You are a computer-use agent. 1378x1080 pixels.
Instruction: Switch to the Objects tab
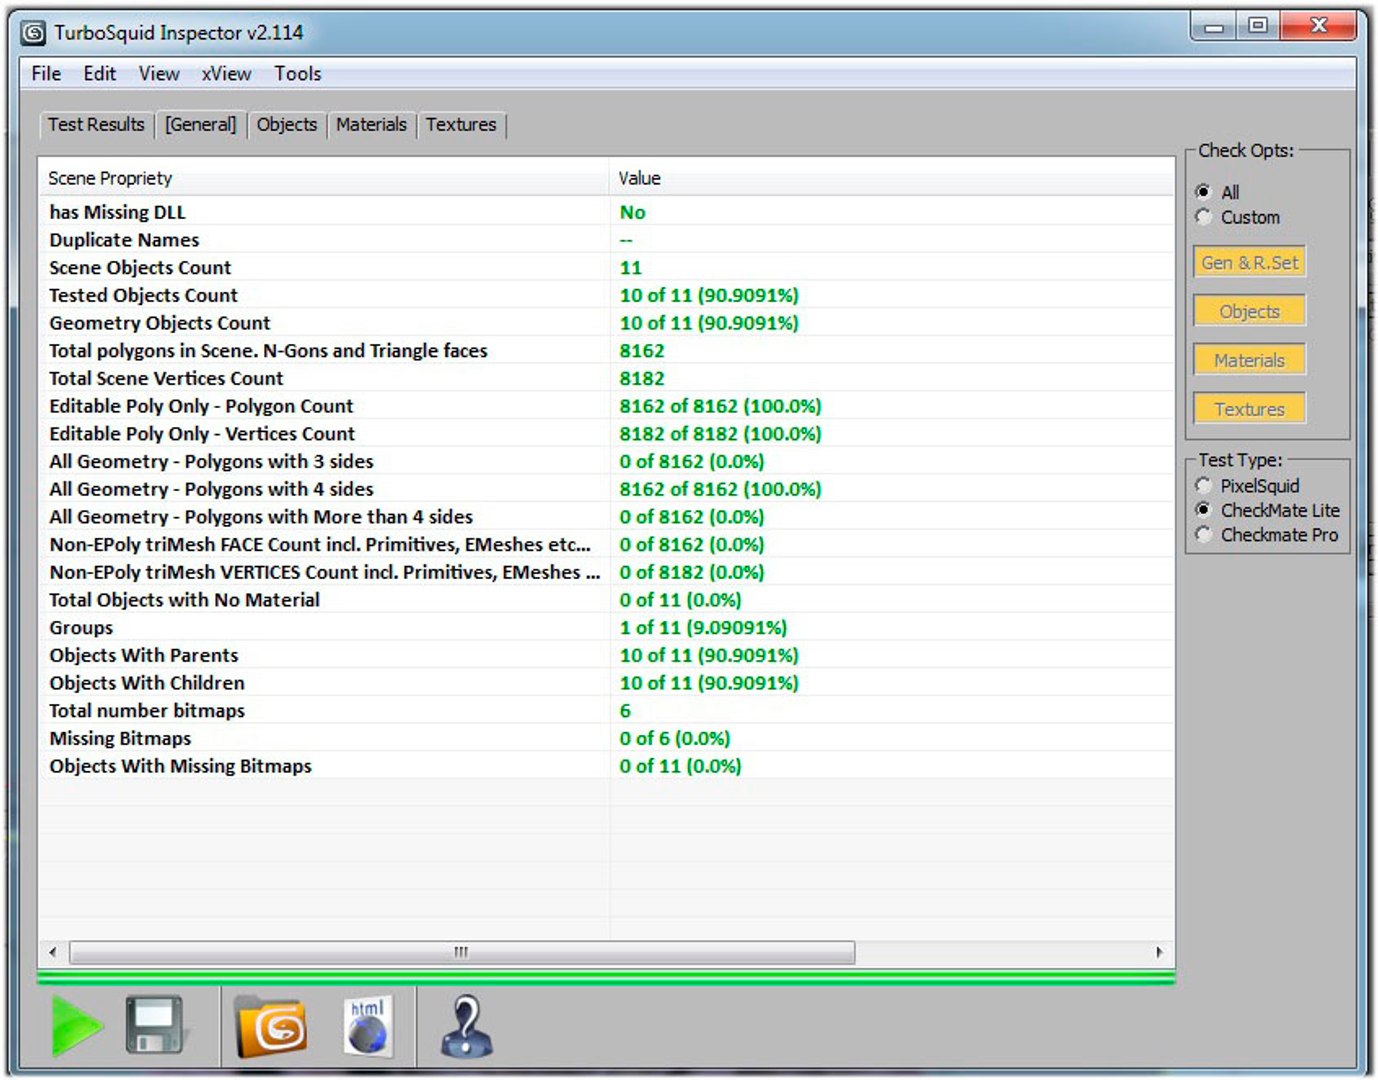pos(287,125)
